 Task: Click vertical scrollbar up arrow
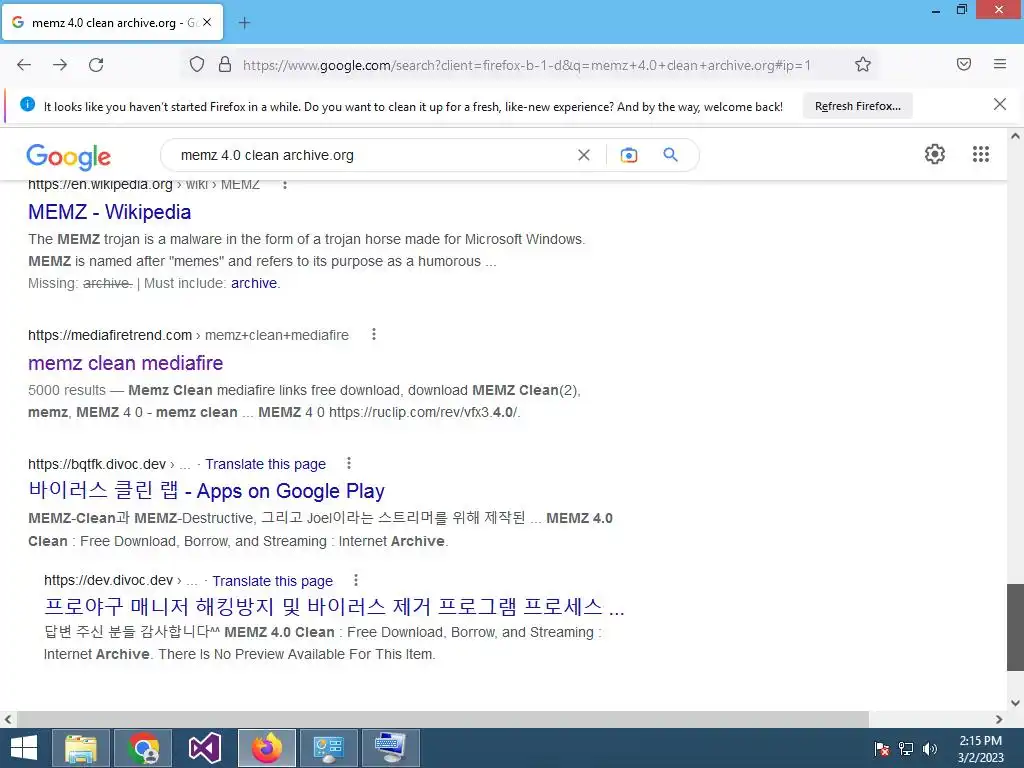(1015, 136)
